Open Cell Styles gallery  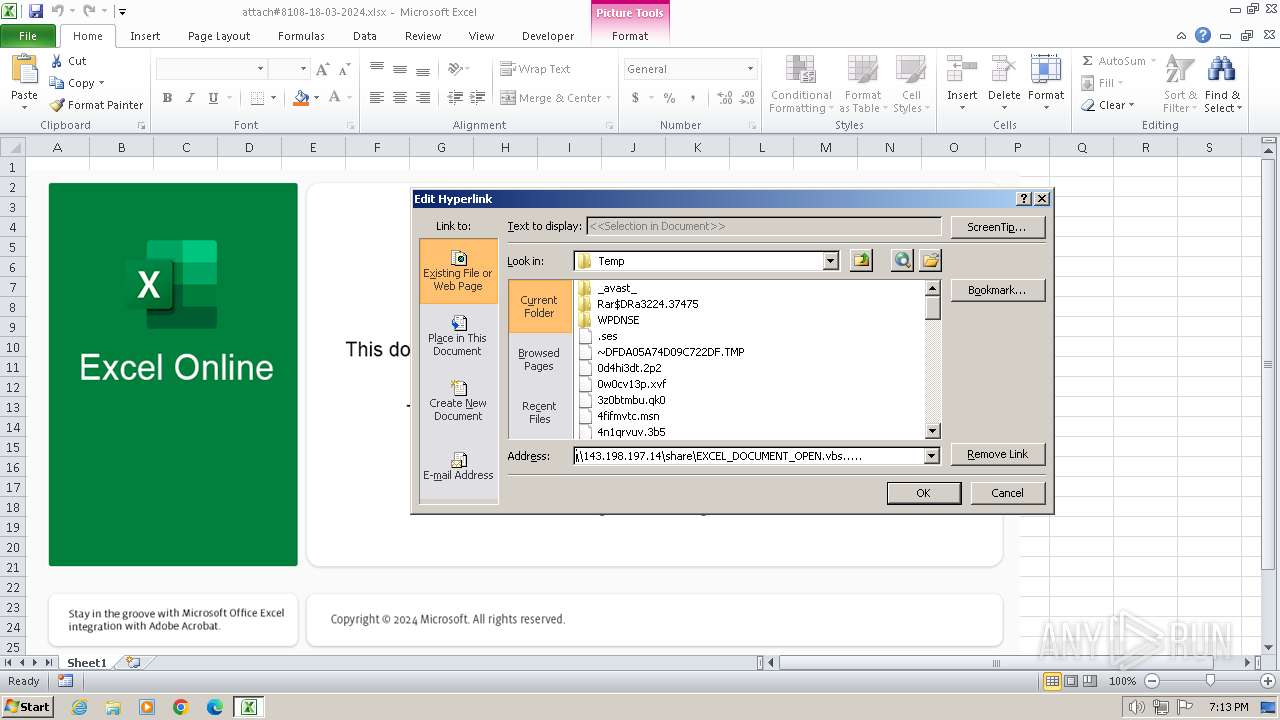pyautogui.click(x=909, y=85)
